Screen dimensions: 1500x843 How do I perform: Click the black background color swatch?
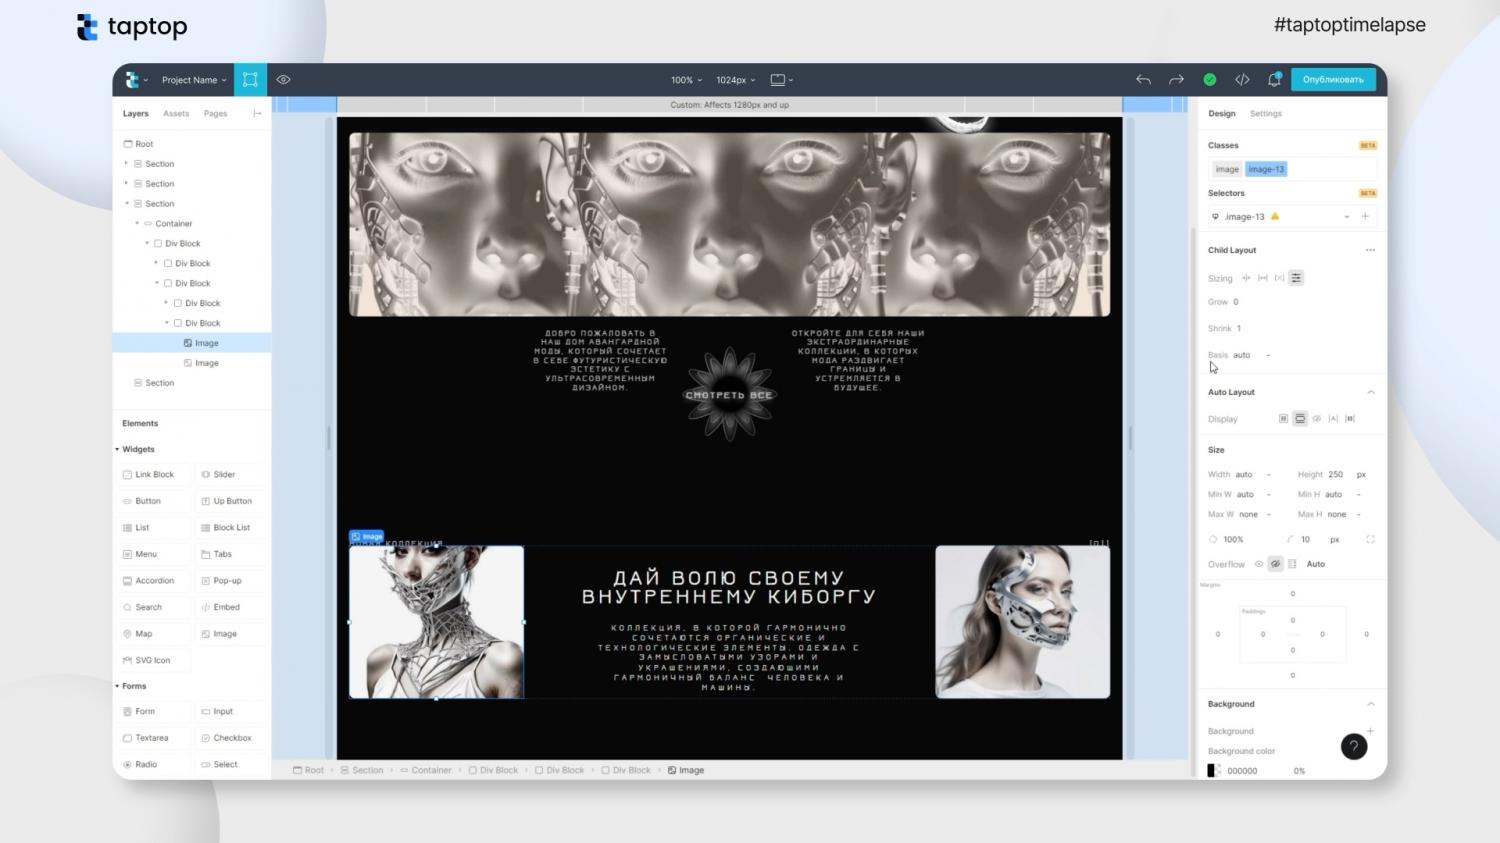coord(1212,770)
